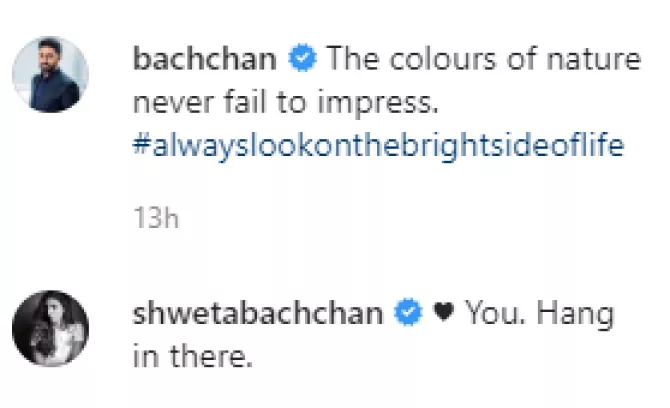670x408 pixels.
Task: Open the bachchan username link
Action: pyautogui.click(x=204, y=59)
